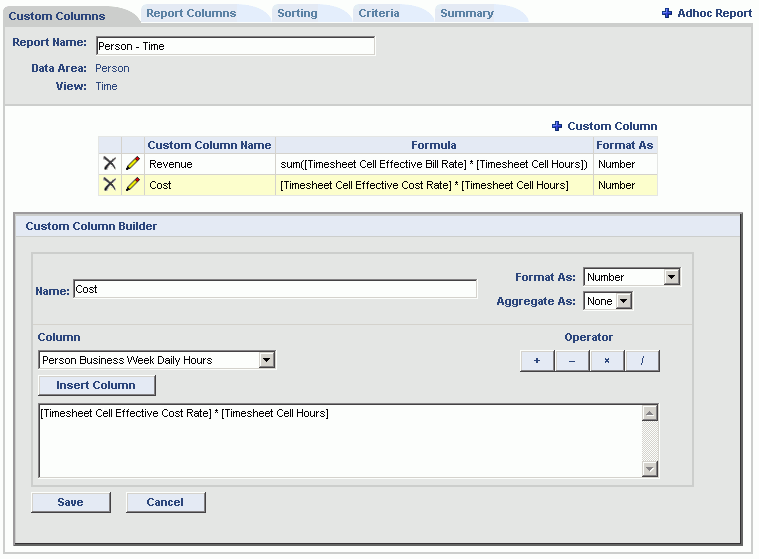The height and width of the screenshot is (559, 759).
Task: Click the Custom Column Builder title
Action: pos(91,226)
